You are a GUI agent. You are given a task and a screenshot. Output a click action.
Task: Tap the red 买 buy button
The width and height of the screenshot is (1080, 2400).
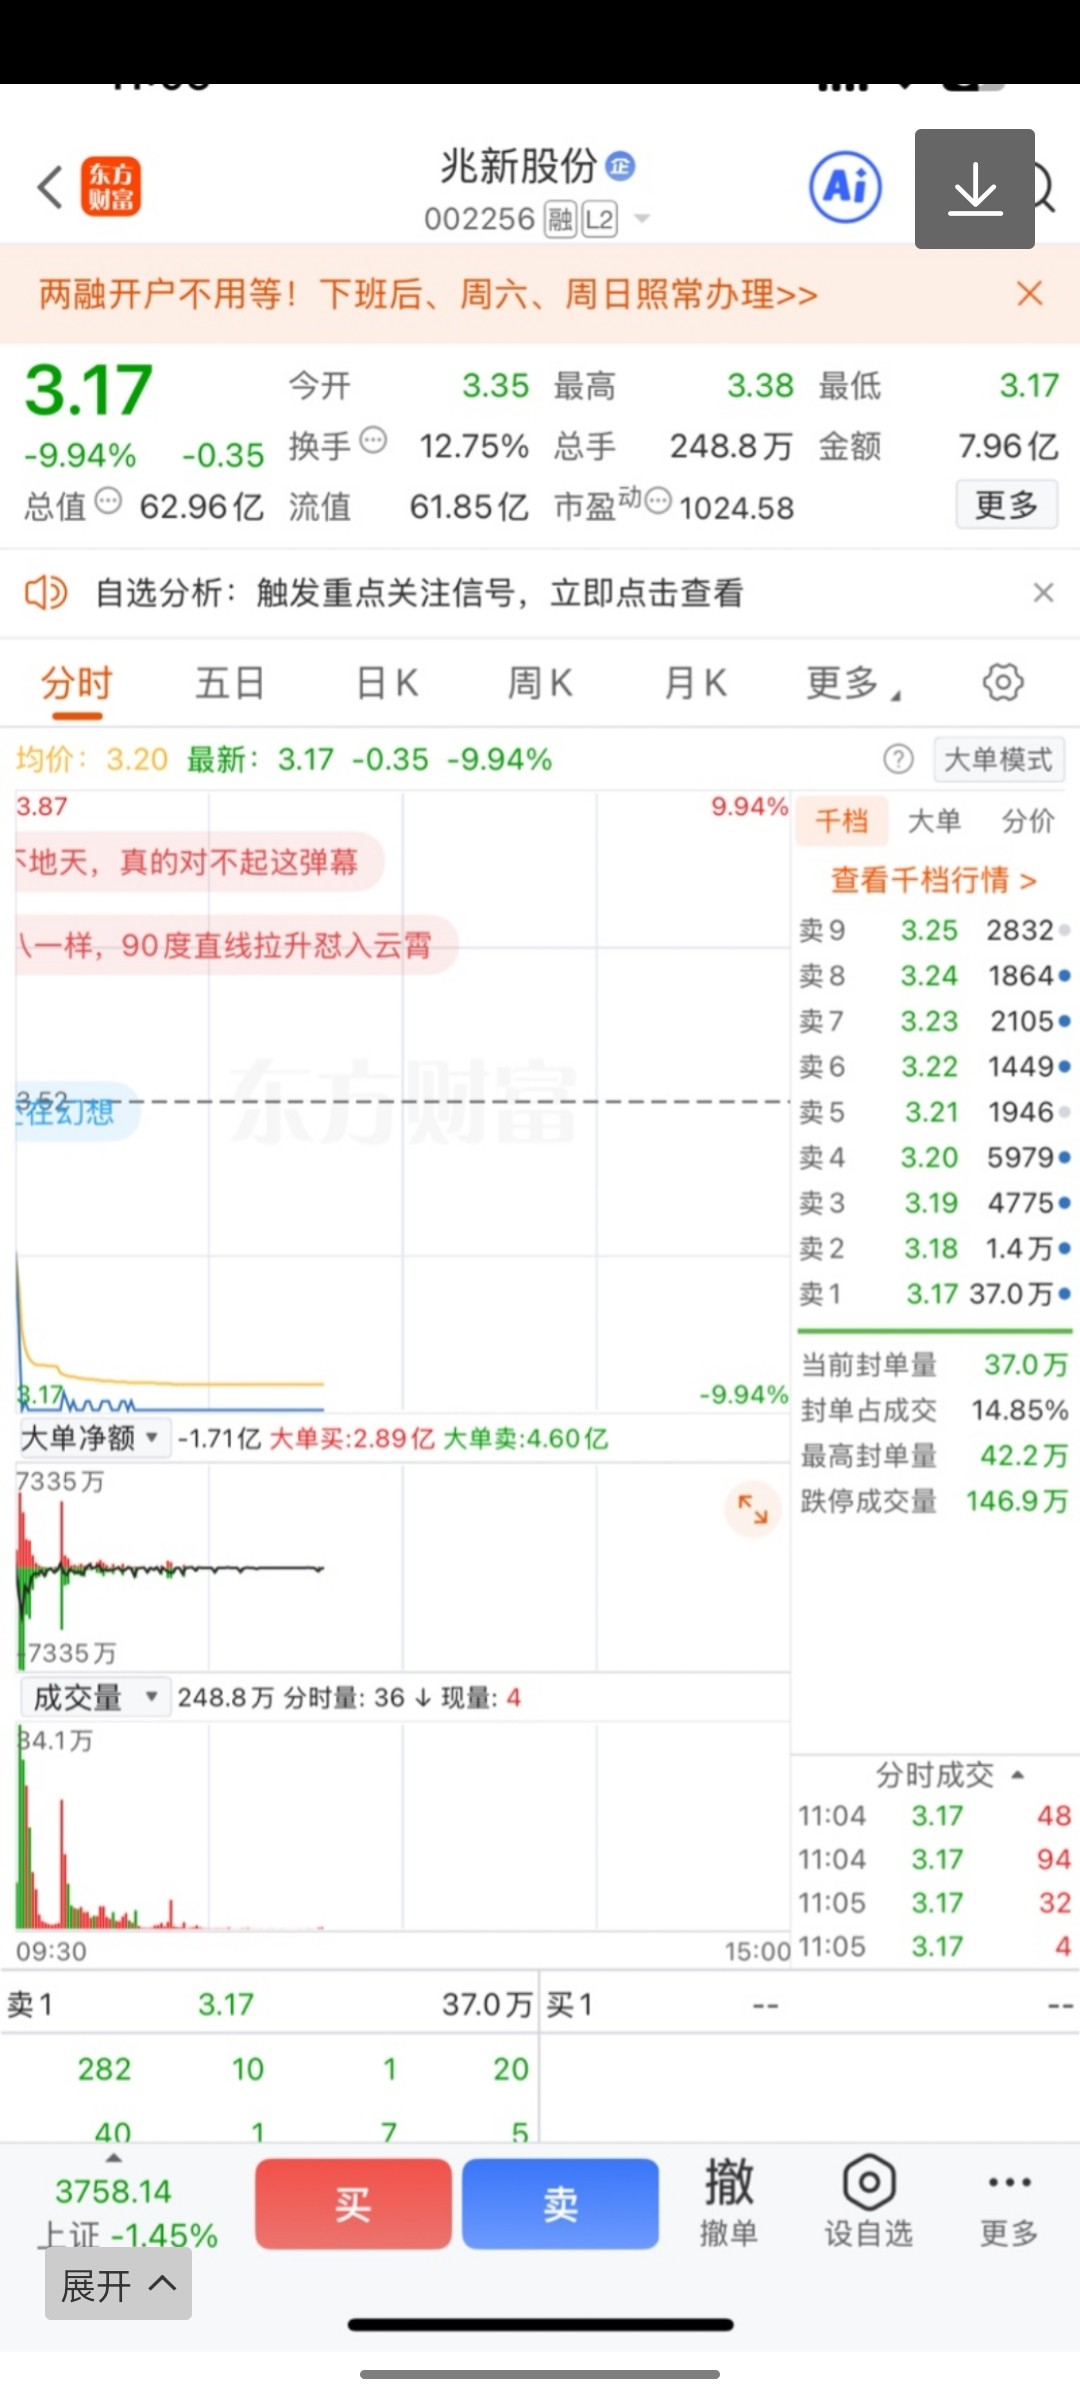[x=353, y=2204]
